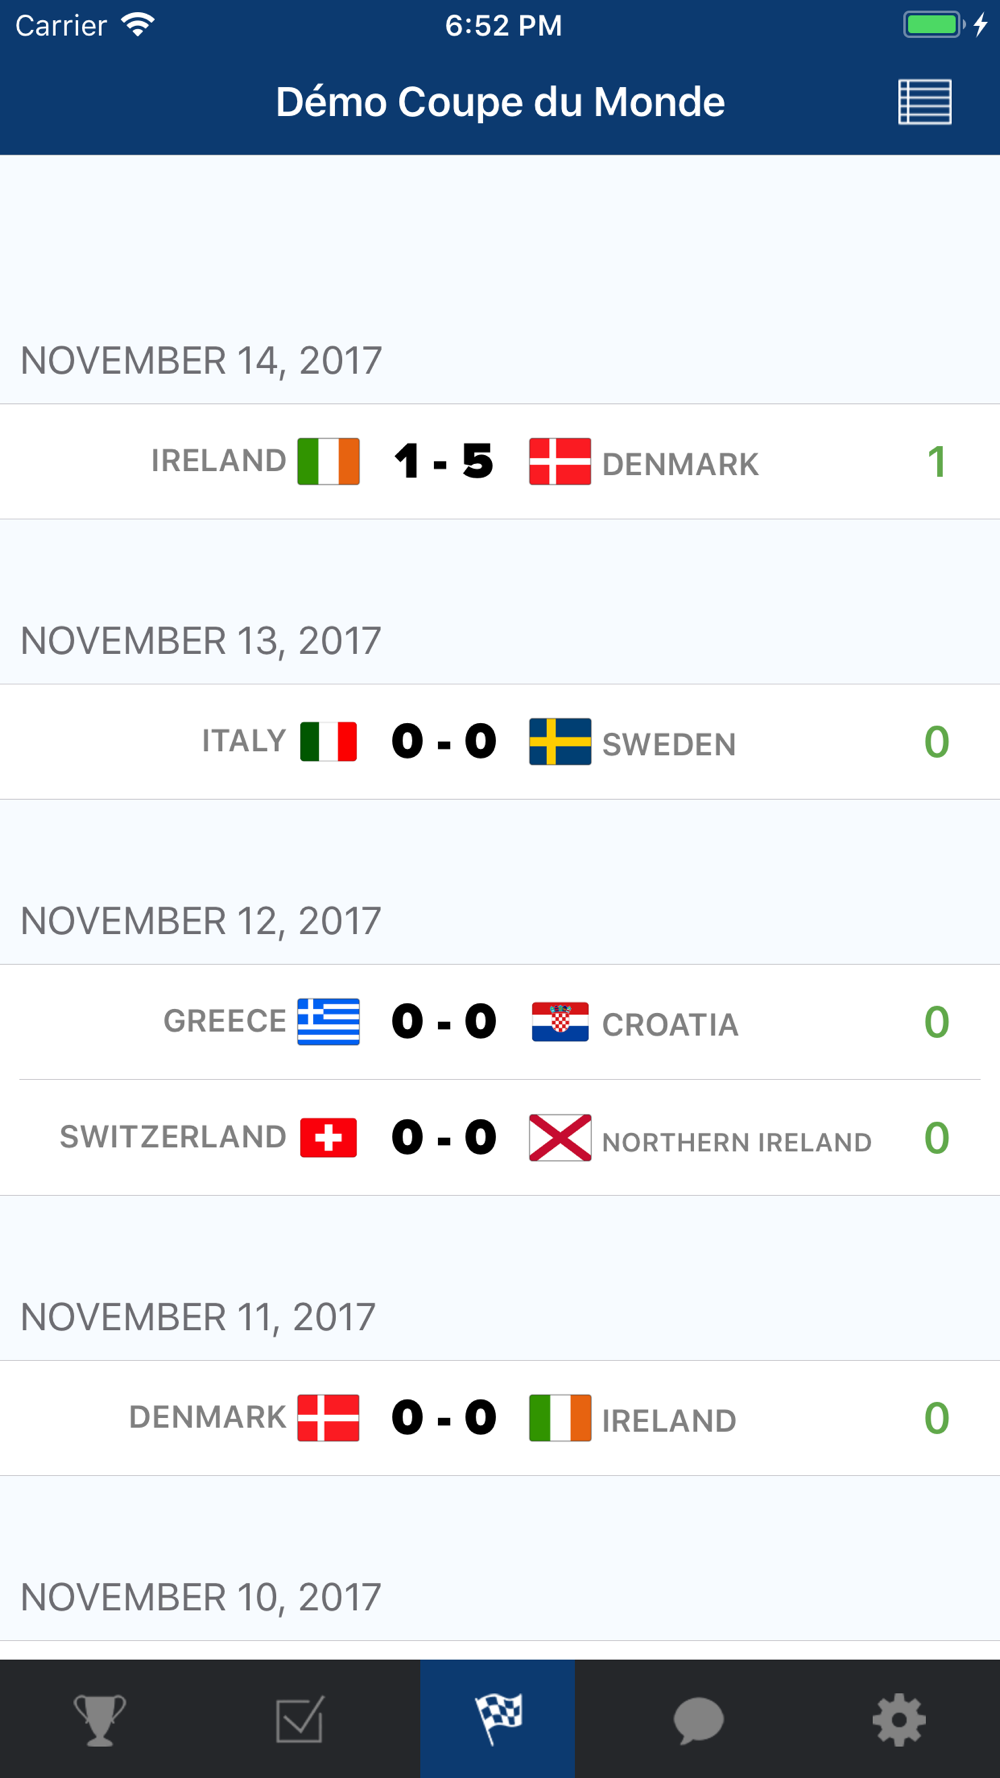The width and height of the screenshot is (1000, 1778).
Task: Switch to the trophy rankings tab
Action: [x=100, y=1719]
